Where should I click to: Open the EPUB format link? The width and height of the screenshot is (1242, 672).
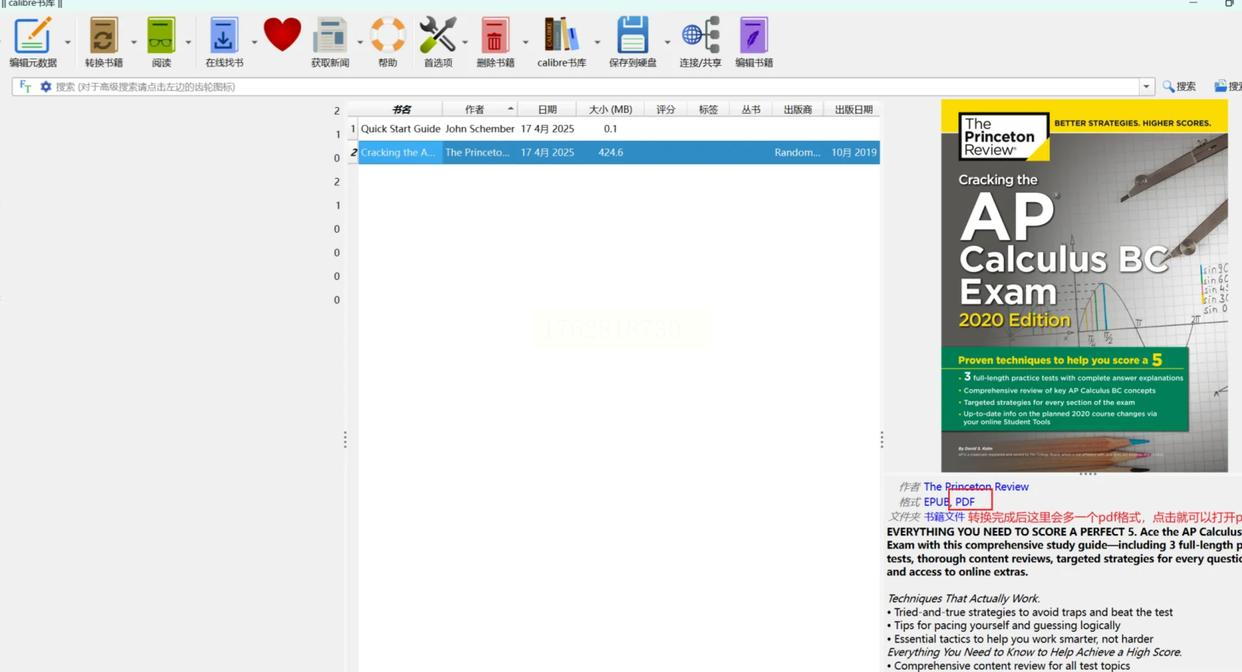(x=936, y=502)
